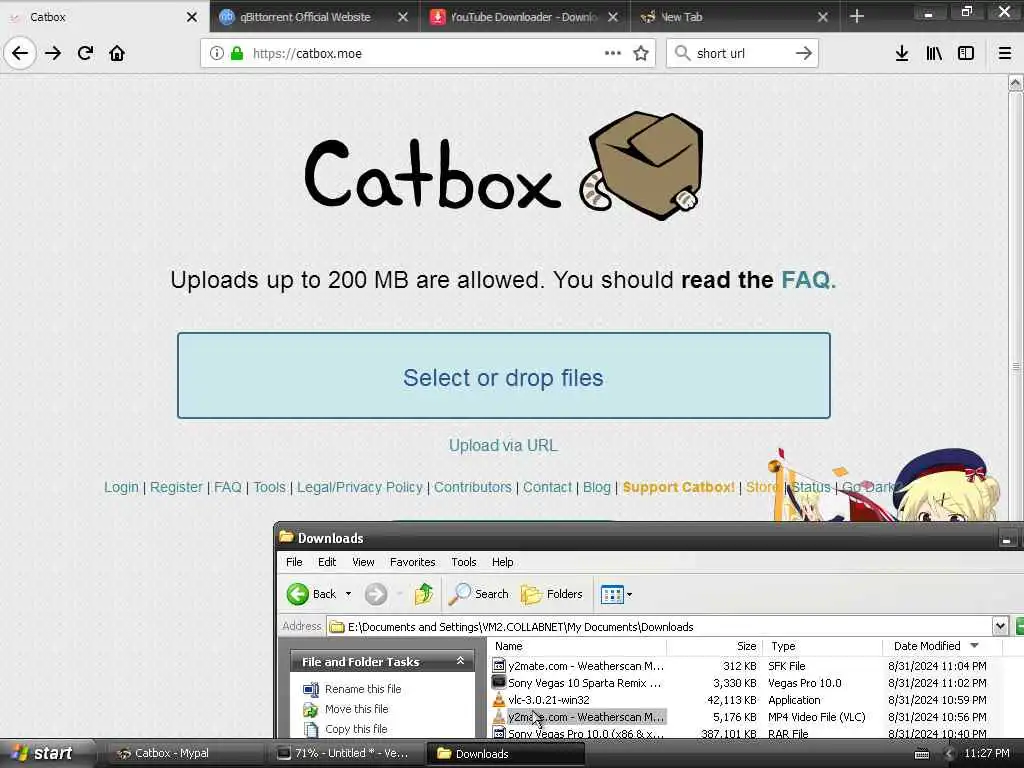Open the Contact link
This screenshot has width=1024, height=768.
547,487
